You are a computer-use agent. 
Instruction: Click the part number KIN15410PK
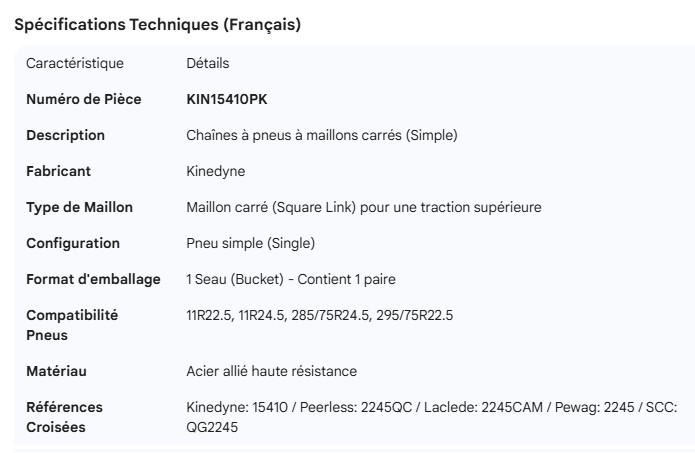coord(227,99)
